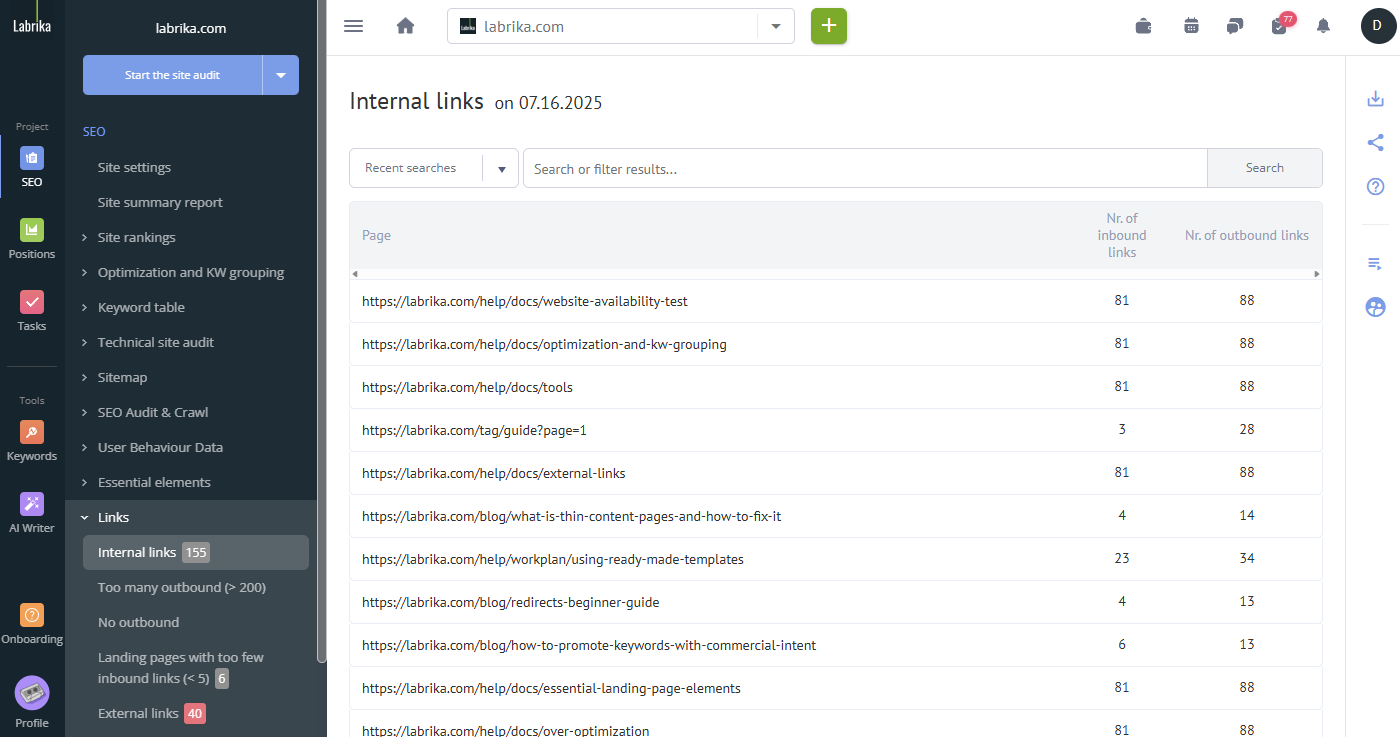Open Landing pages with too few inbound links

tap(181, 668)
